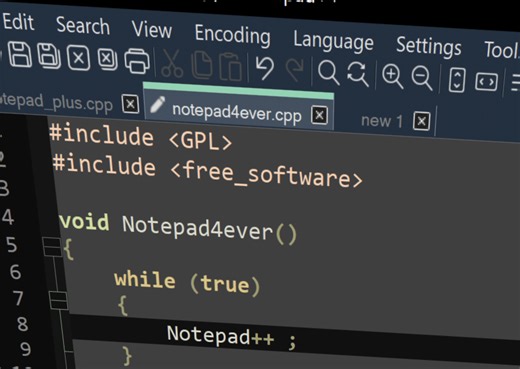Close the notepad_plus.cpp tab
The height and width of the screenshot is (369, 520).
pos(130,104)
